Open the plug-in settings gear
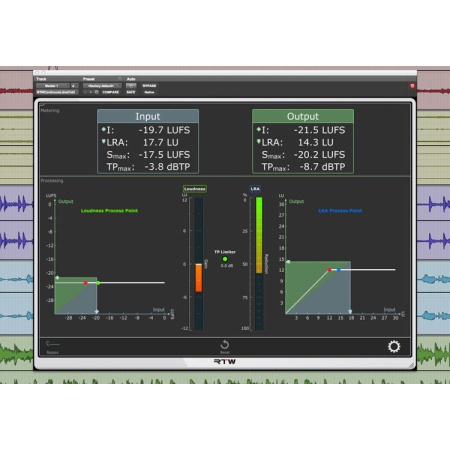450x450 pixels. click(394, 346)
